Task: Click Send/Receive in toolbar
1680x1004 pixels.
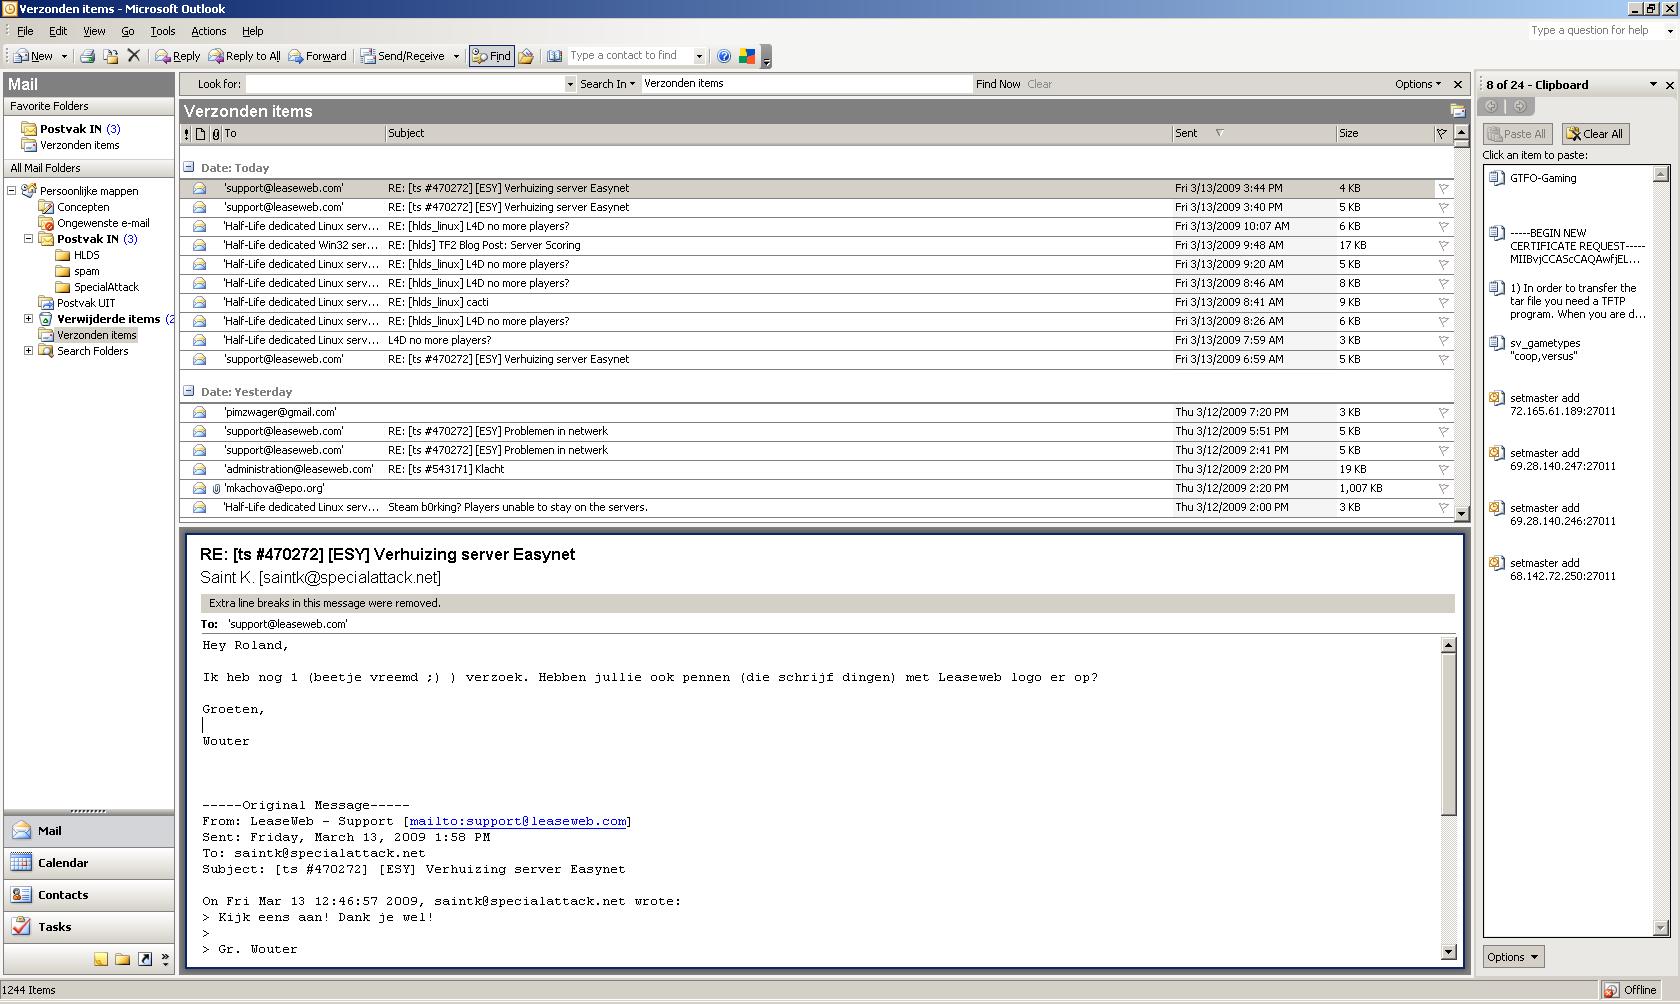Action: [x=403, y=56]
